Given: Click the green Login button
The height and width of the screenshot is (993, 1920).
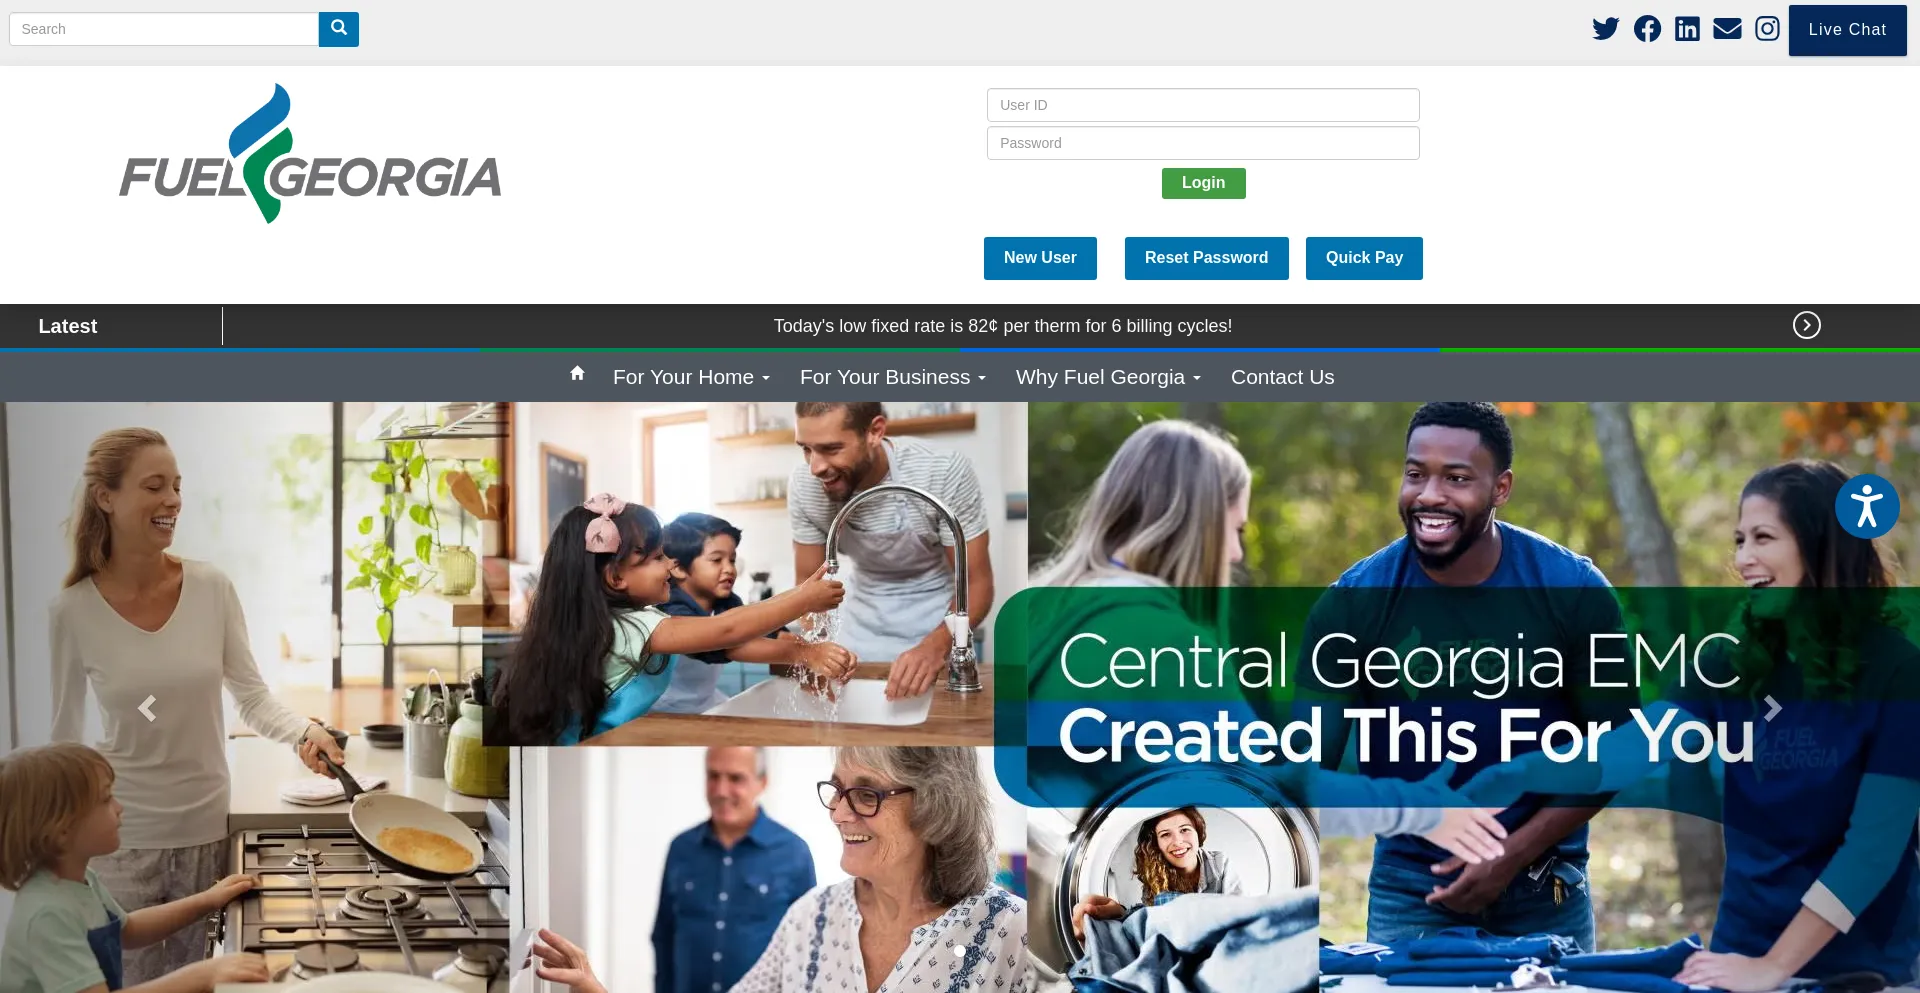Looking at the screenshot, I should 1203,183.
